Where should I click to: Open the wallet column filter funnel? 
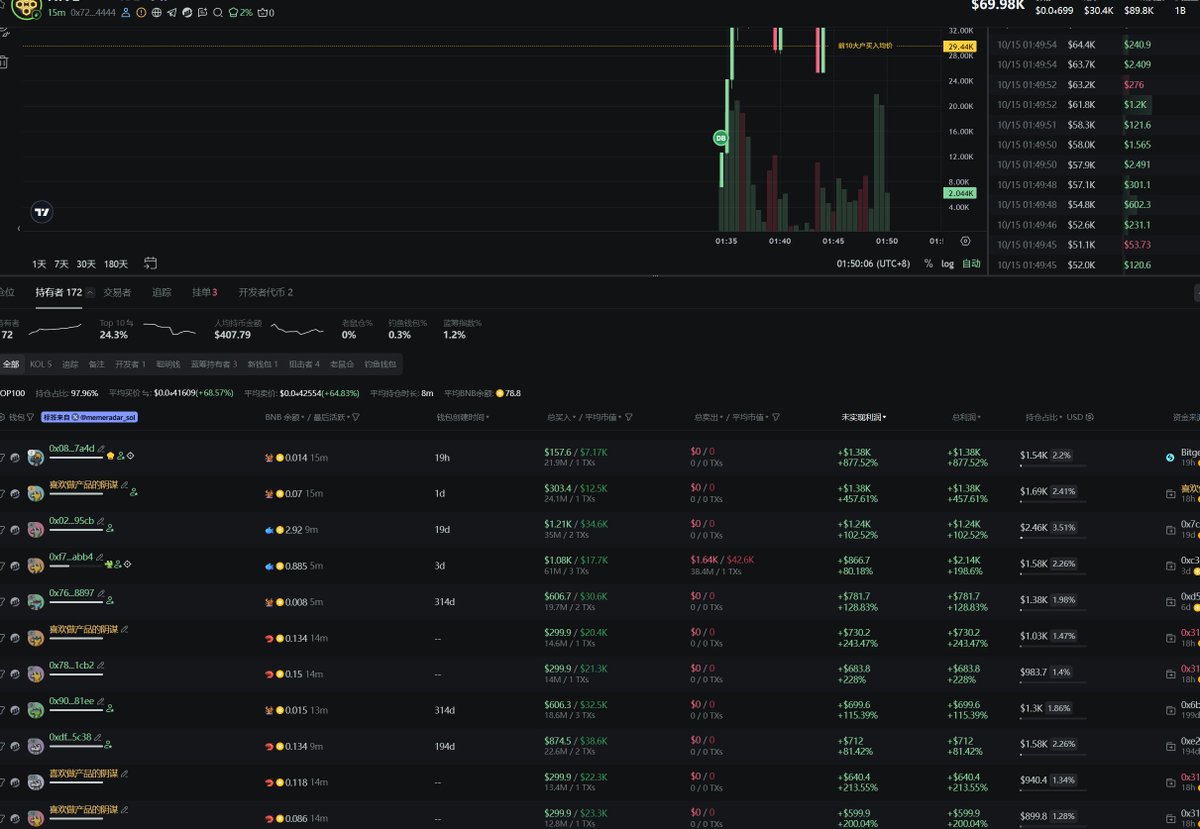[30, 417]
